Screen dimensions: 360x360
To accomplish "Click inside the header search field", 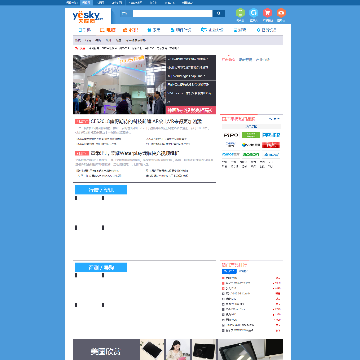I will pyautogui.click(x=172, y=13).
